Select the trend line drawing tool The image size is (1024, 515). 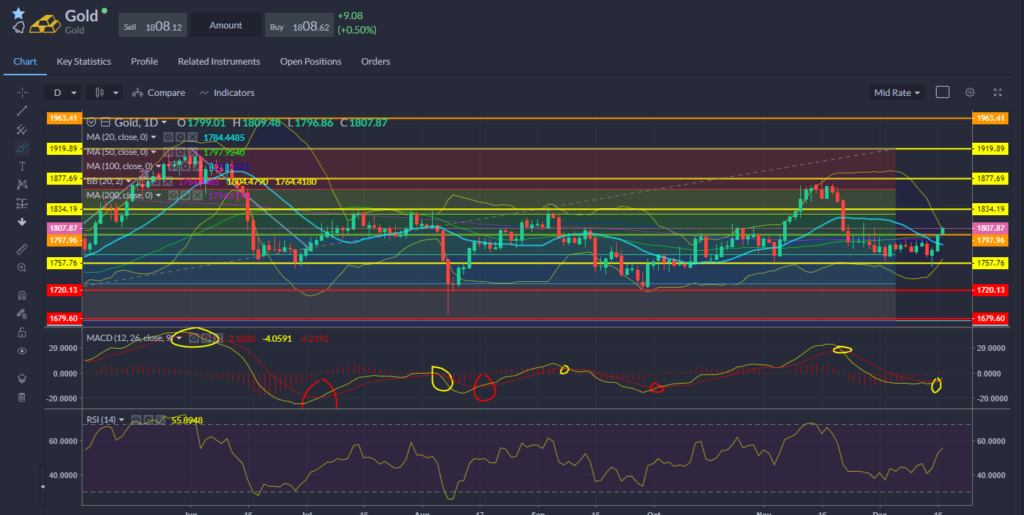point(22,110)
